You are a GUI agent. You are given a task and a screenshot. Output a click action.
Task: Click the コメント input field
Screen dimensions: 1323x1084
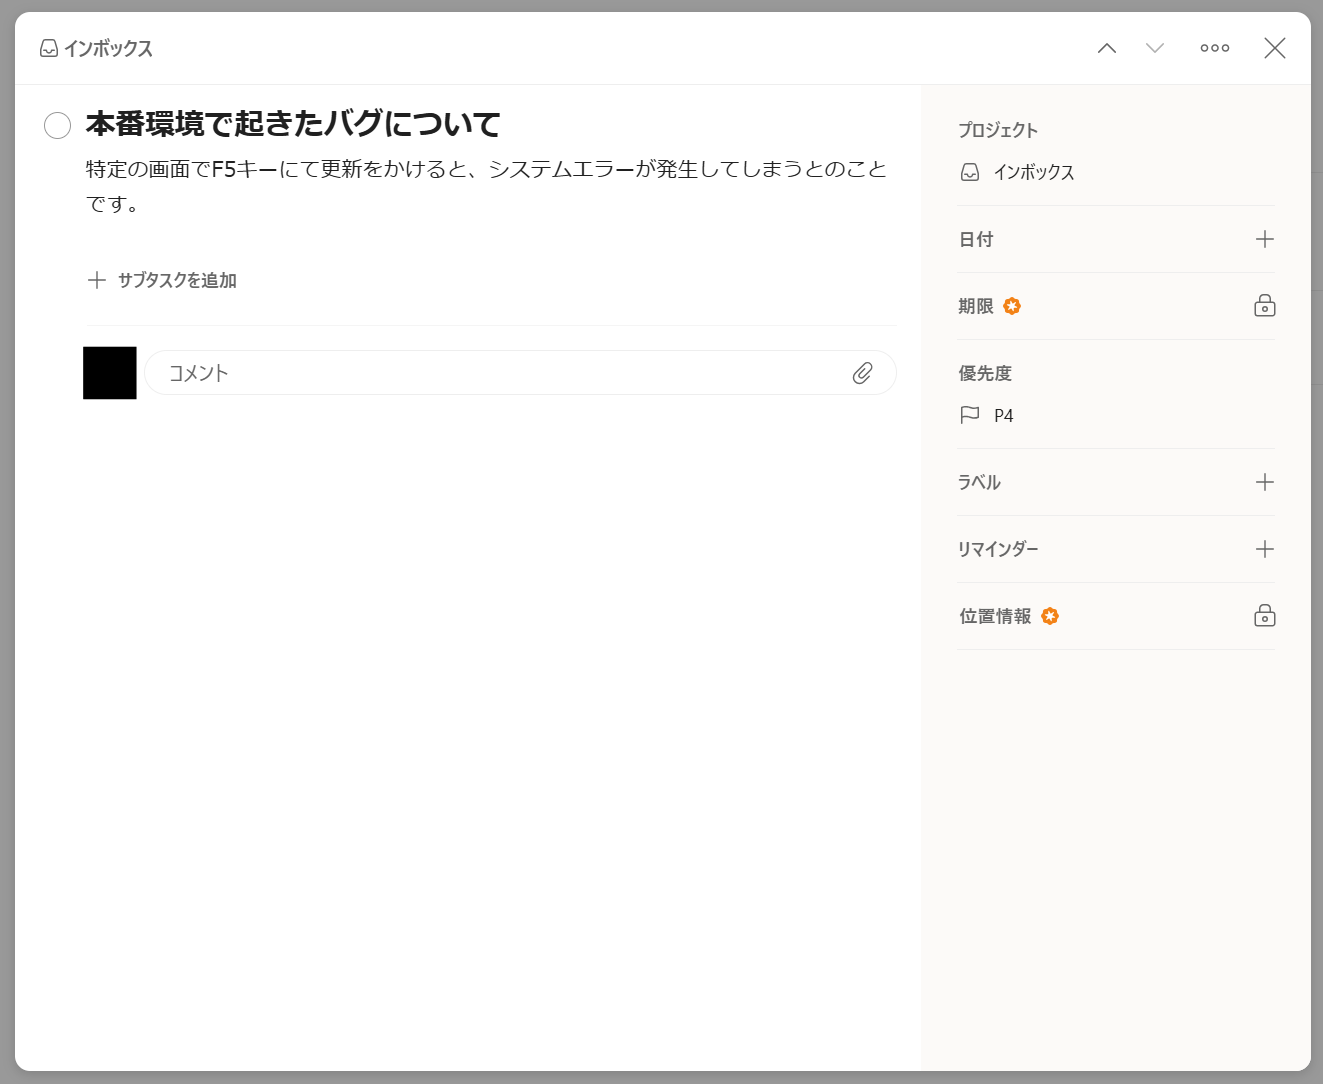(520, 373)
